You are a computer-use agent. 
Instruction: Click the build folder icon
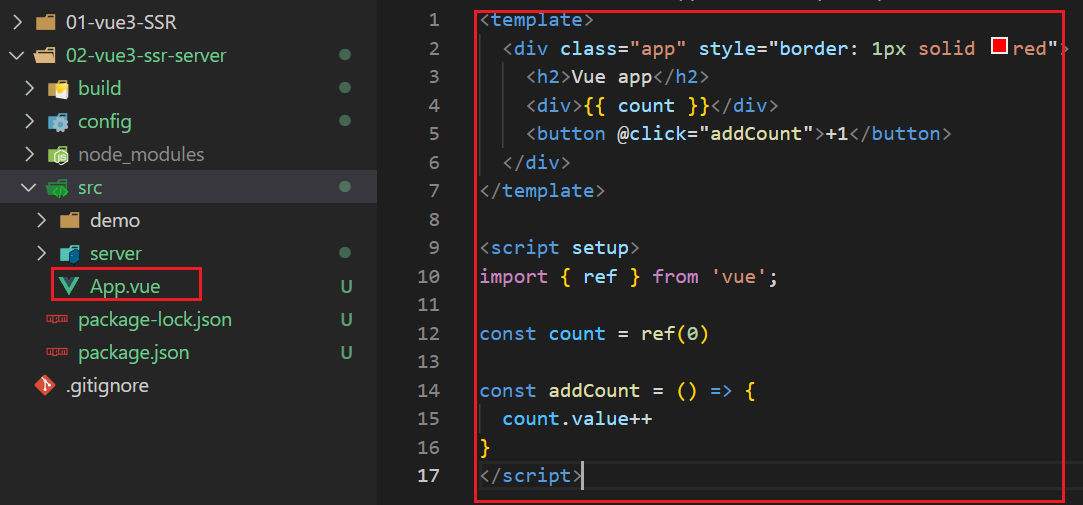(58, 88)
